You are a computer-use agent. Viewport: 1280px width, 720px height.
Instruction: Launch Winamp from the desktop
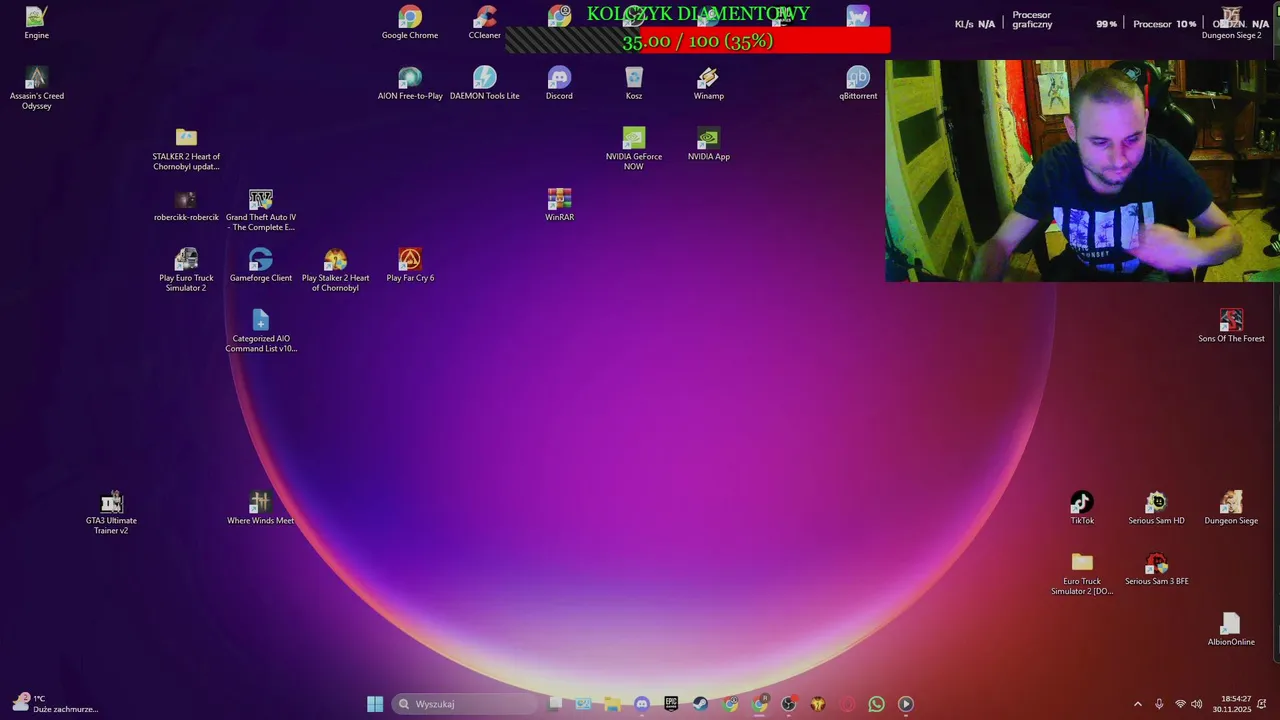[709, 84]
